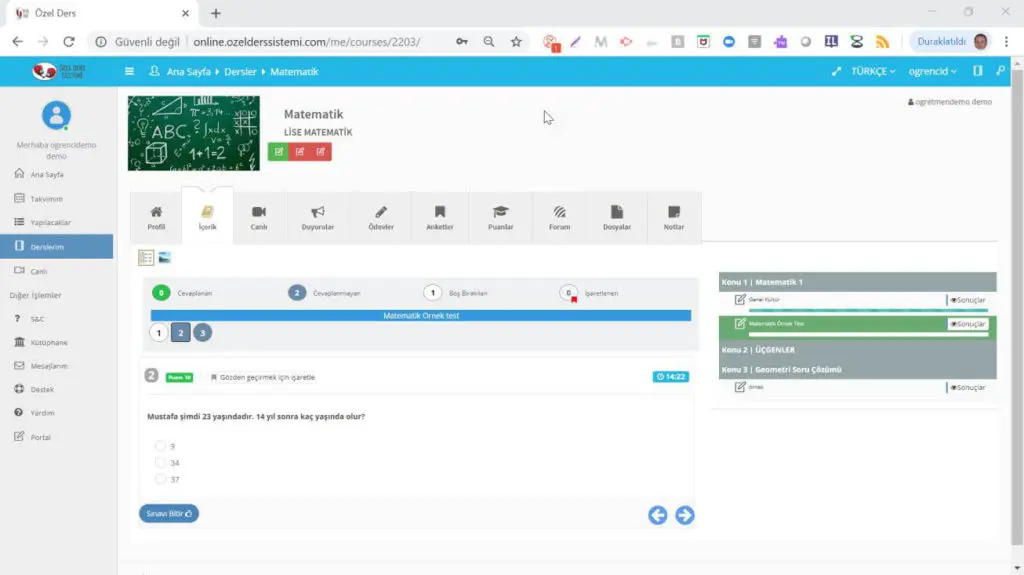1024x575 pixels.
Task: Bookmark this page with the star icon
Action: coord(516,42)
